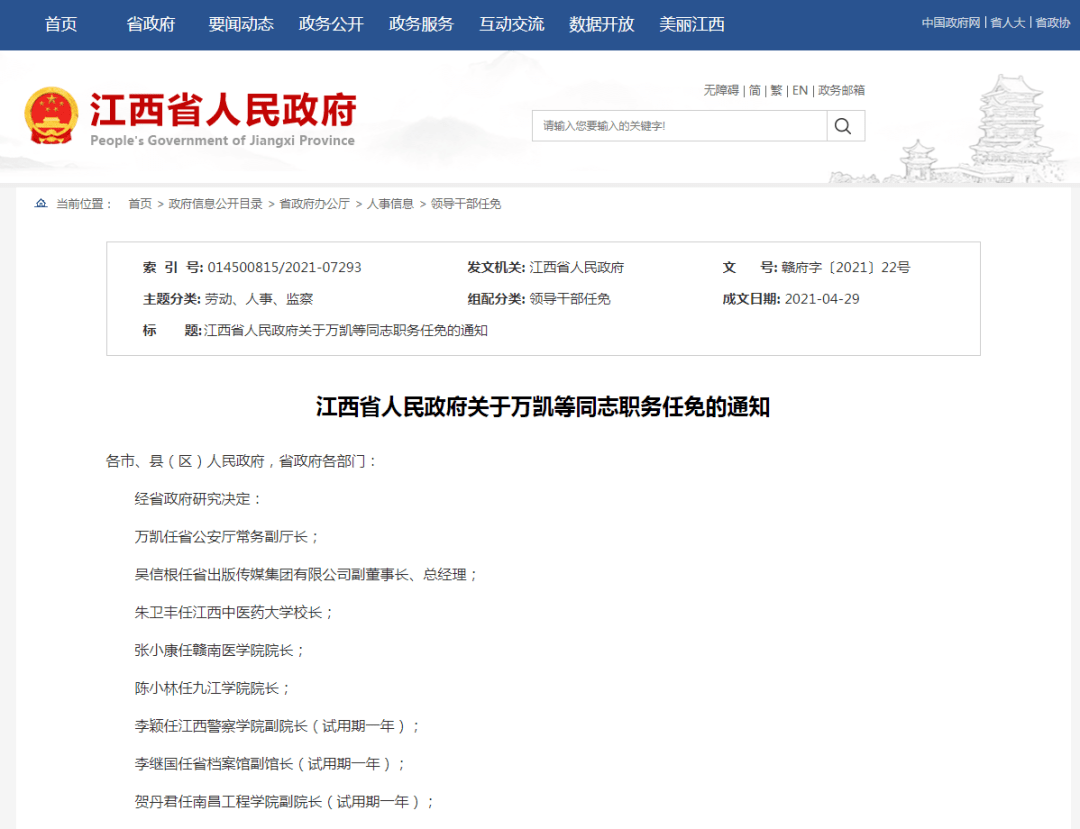
Task: Open the 互动交流 menu item
Action: pos(510,24)
